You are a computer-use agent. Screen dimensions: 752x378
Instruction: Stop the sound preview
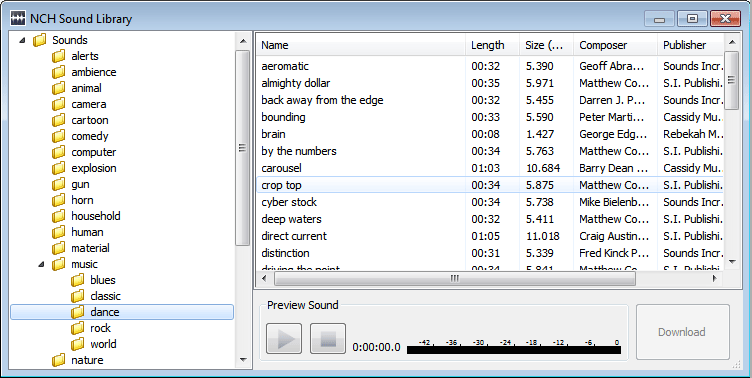click(x=328, y=339)
